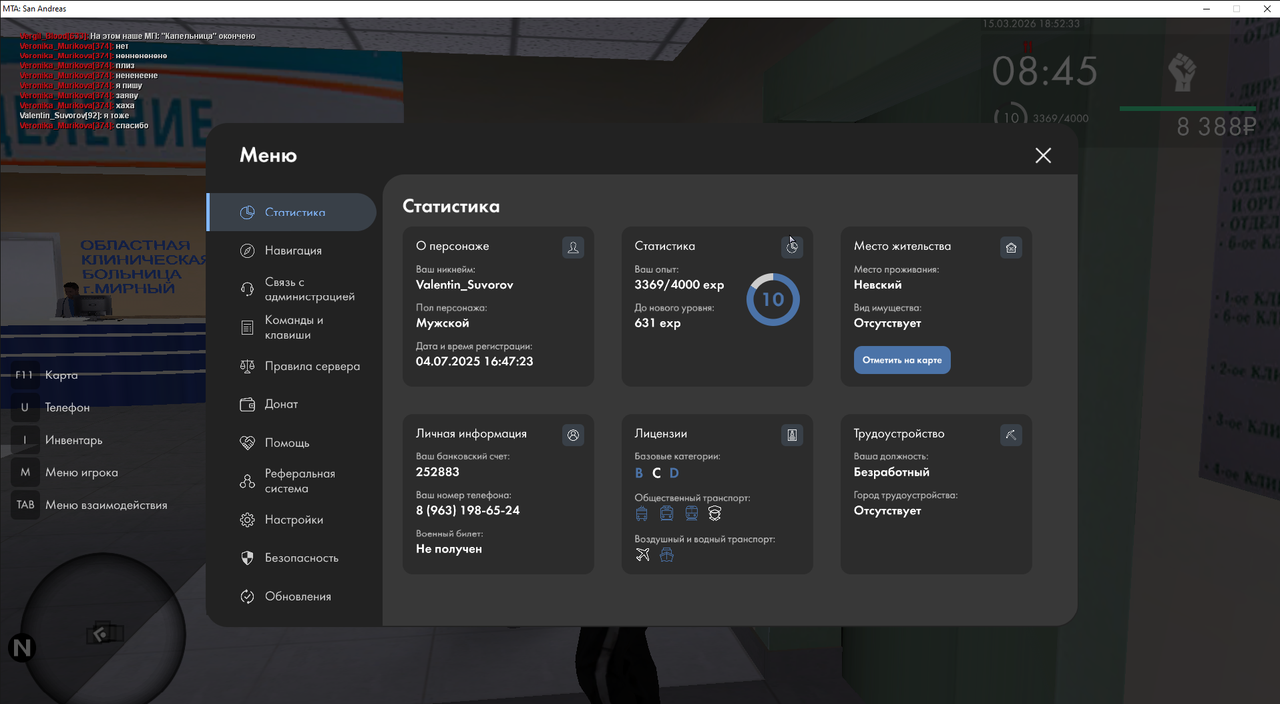Open the Помощь section
Viewport: 1280px width, 704px height.
(x=292, y=442)
